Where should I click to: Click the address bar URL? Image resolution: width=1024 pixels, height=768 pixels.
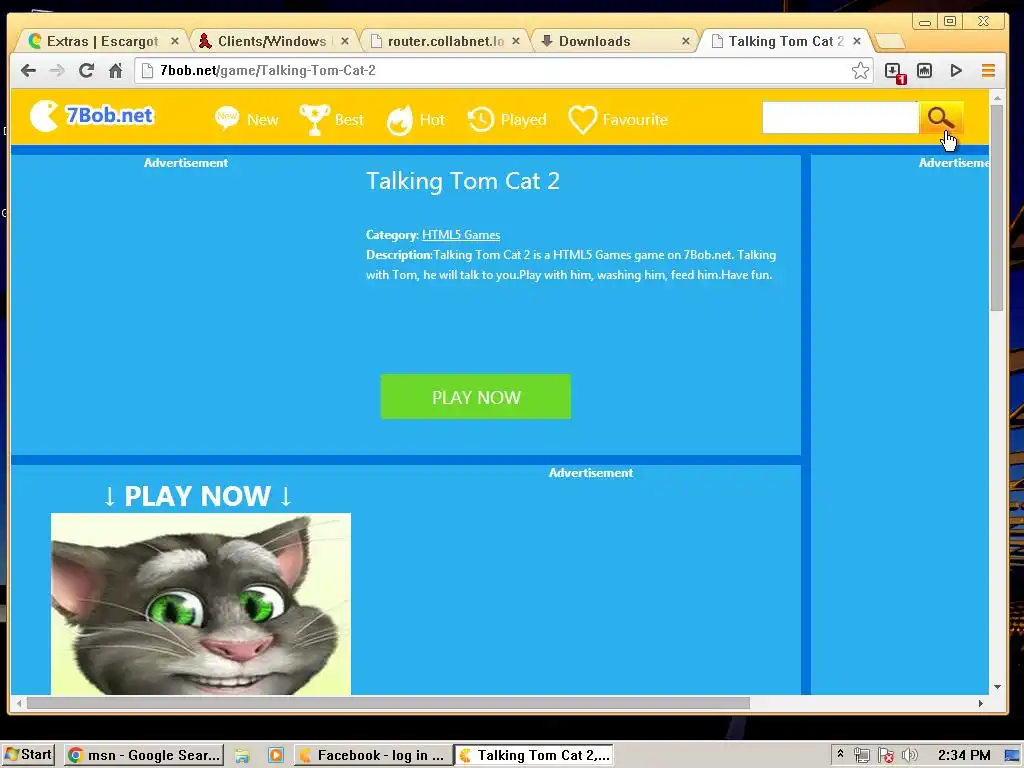268,71
